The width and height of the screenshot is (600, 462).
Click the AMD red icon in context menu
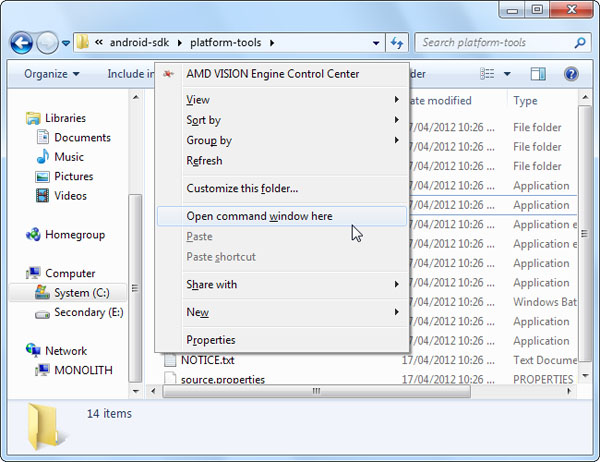(168, 74)
